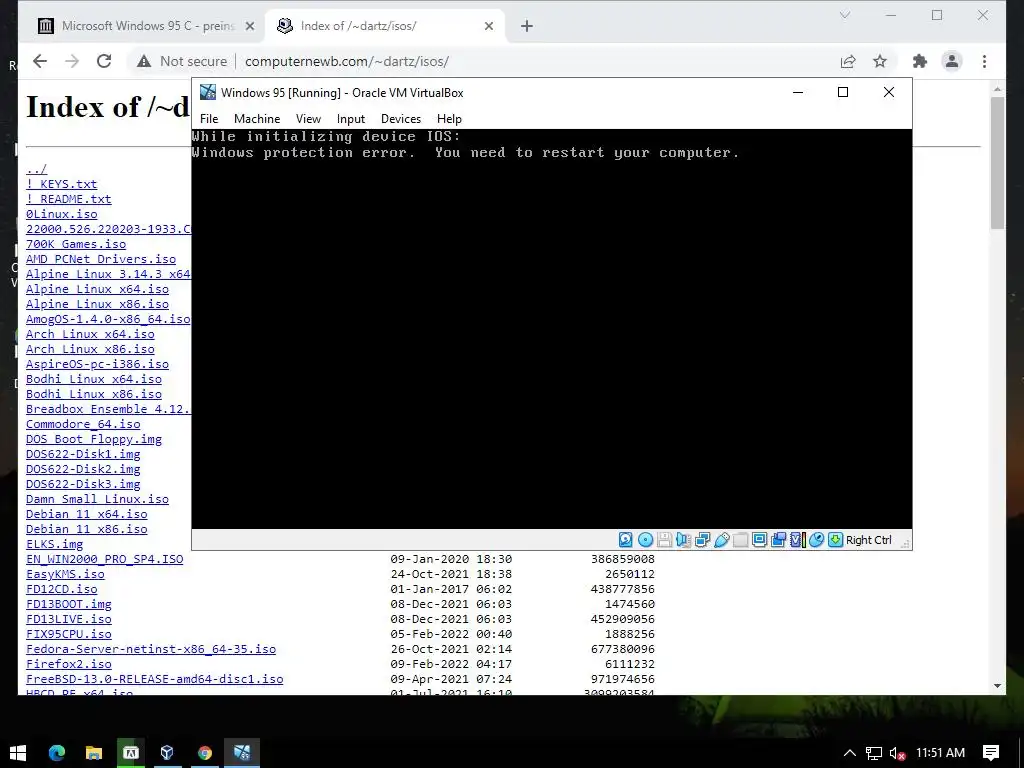Image resolution: width=1024 pixels, height=768 pixels.
Task: Switch to the Microsoft Windows 95 C browser tab
Action: 146,26
